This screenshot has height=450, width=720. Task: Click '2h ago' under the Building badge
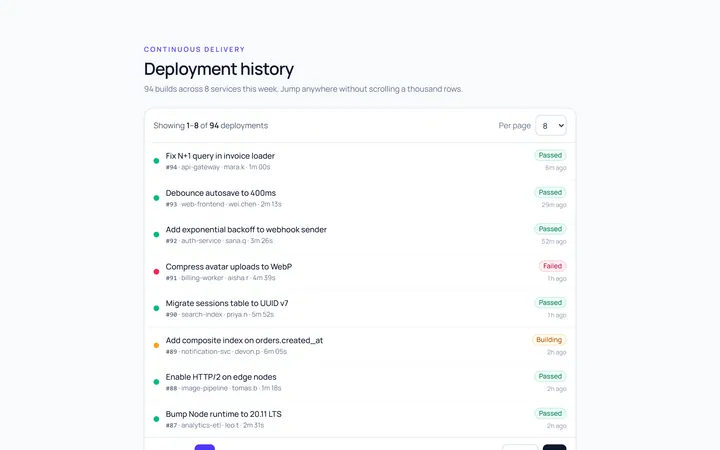(557, 353)
